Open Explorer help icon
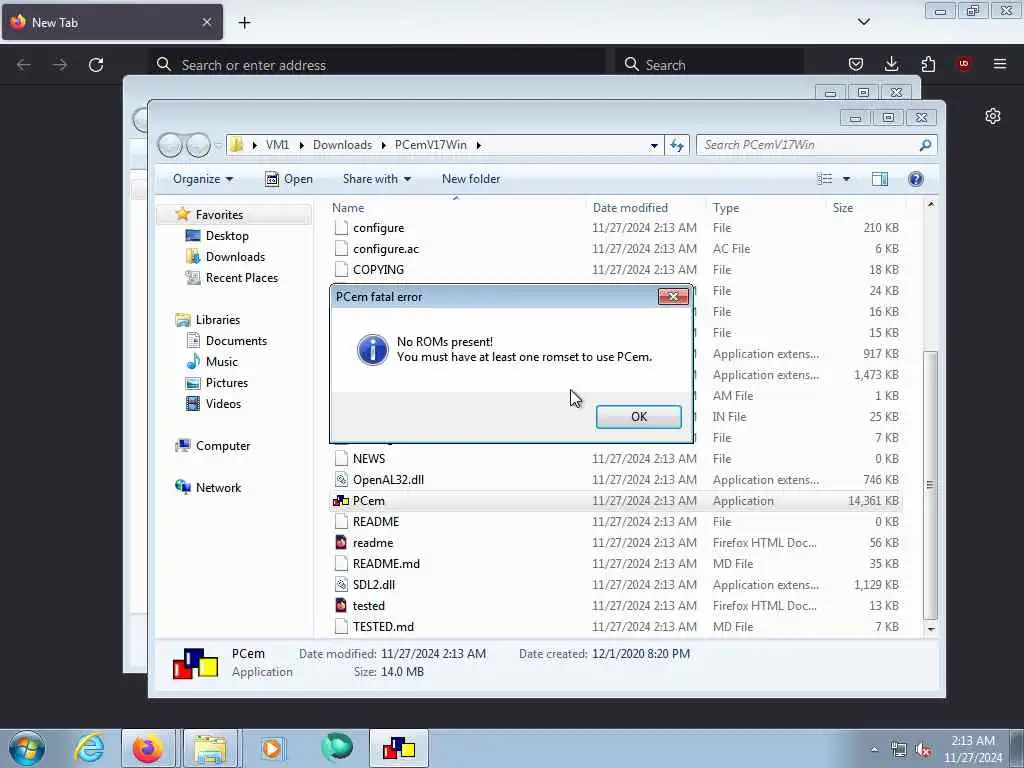This screenshot has height=768, width=1024. pyautogui.click(x=916, y=179)
